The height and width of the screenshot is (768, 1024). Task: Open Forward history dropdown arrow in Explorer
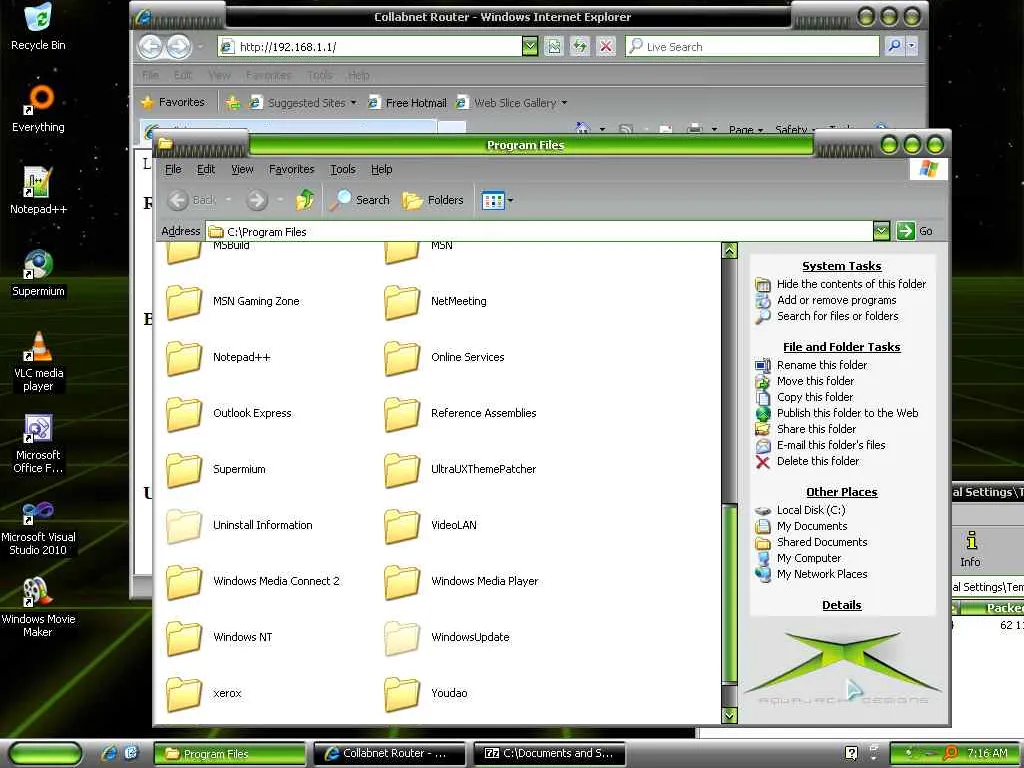coord(280,200)
